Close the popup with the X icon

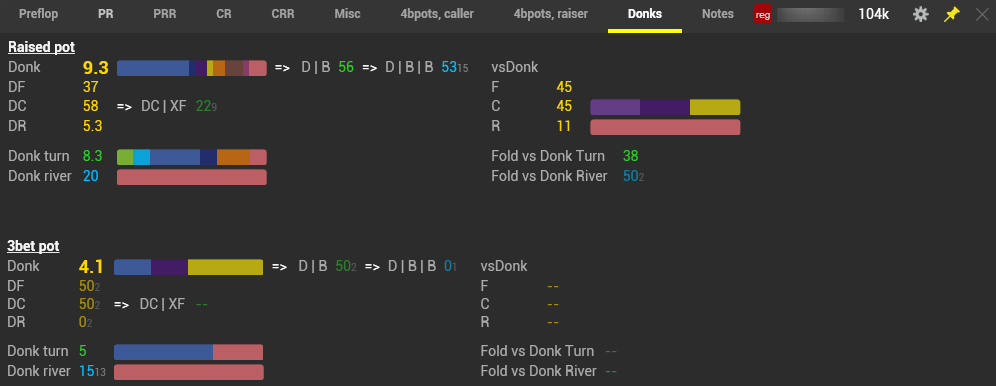(981, 15)
